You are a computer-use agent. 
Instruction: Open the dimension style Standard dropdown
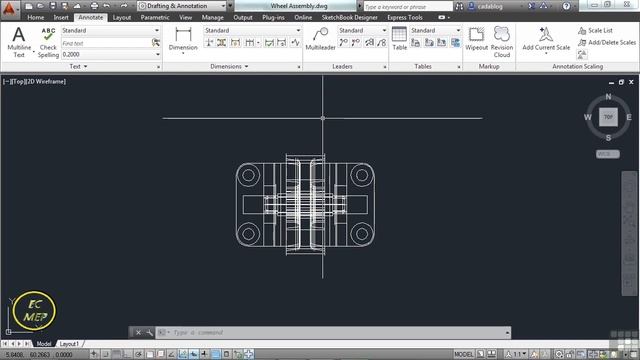pyautogui.click(x=252, y=30)
